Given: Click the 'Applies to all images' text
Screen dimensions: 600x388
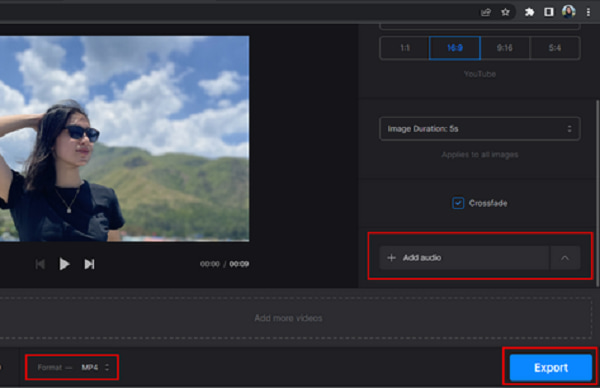Looking at the screenshot, I should [x=479, y=155].
